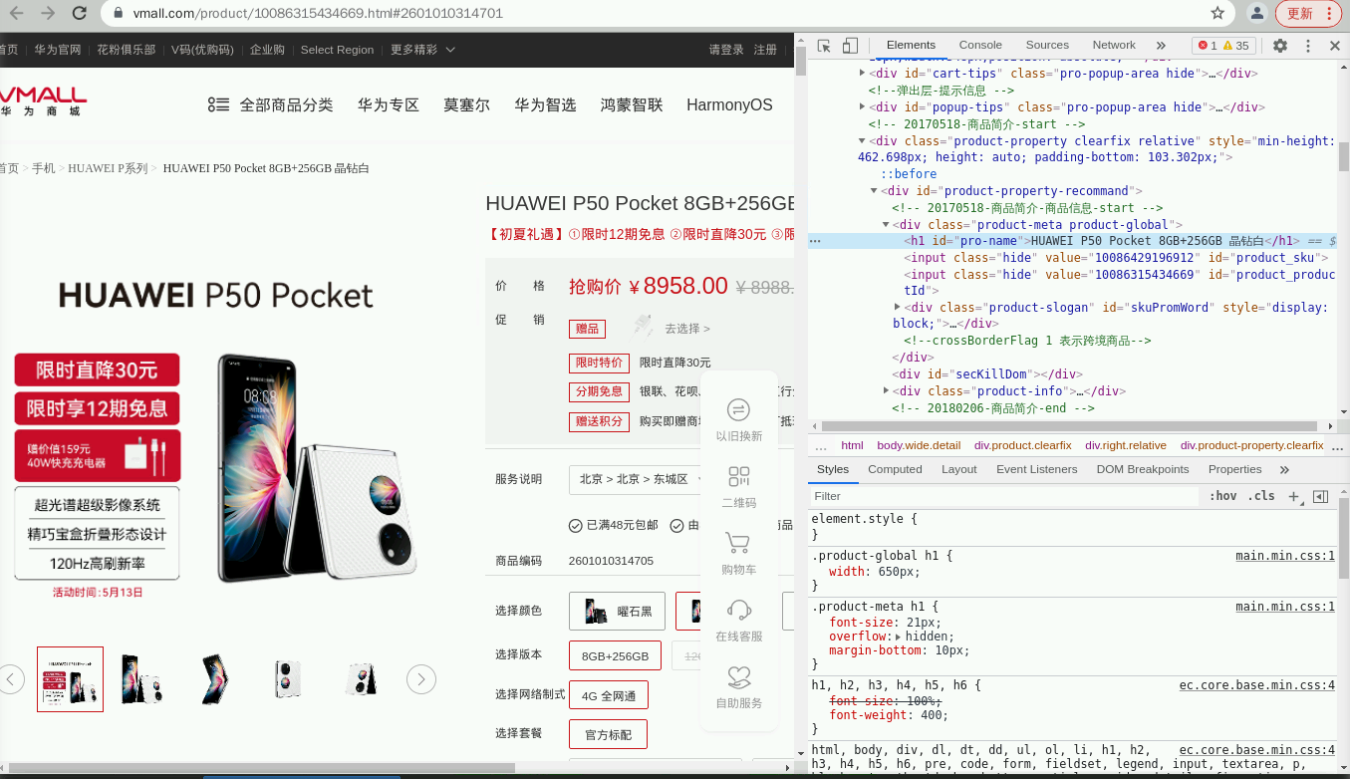This screenshot has height=779, width=1357.
Task: Focus the Styles Filter input field
Action: 1003,496
